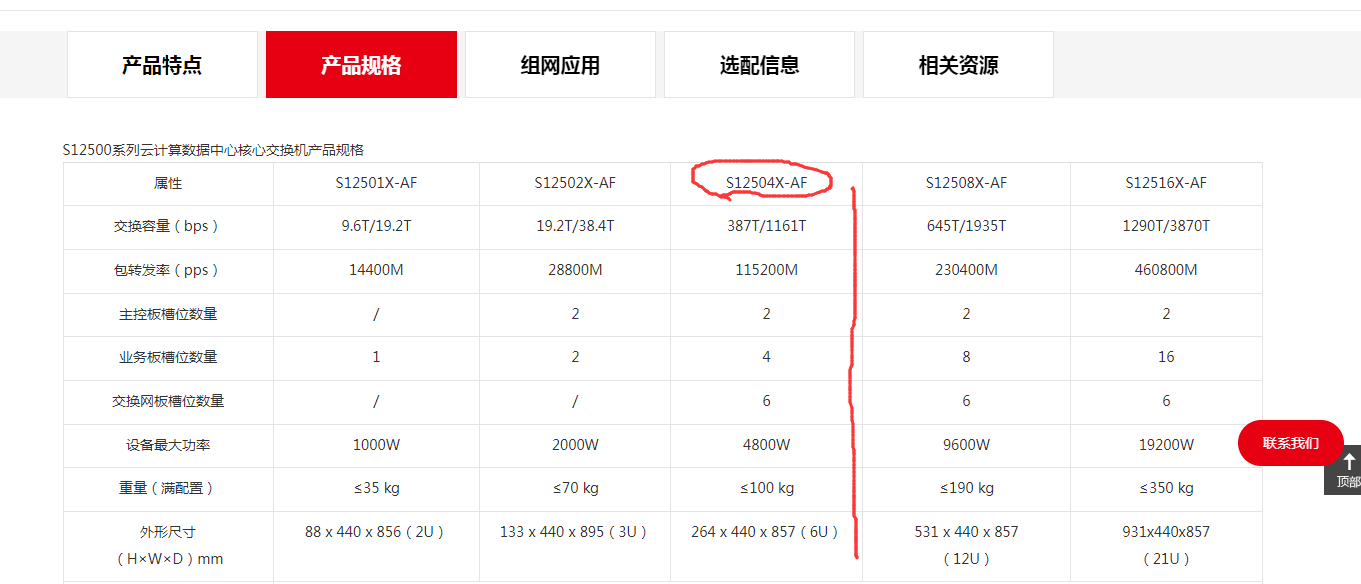
Task: Select the 外形尺寸 row label
Action: [168, 545]
